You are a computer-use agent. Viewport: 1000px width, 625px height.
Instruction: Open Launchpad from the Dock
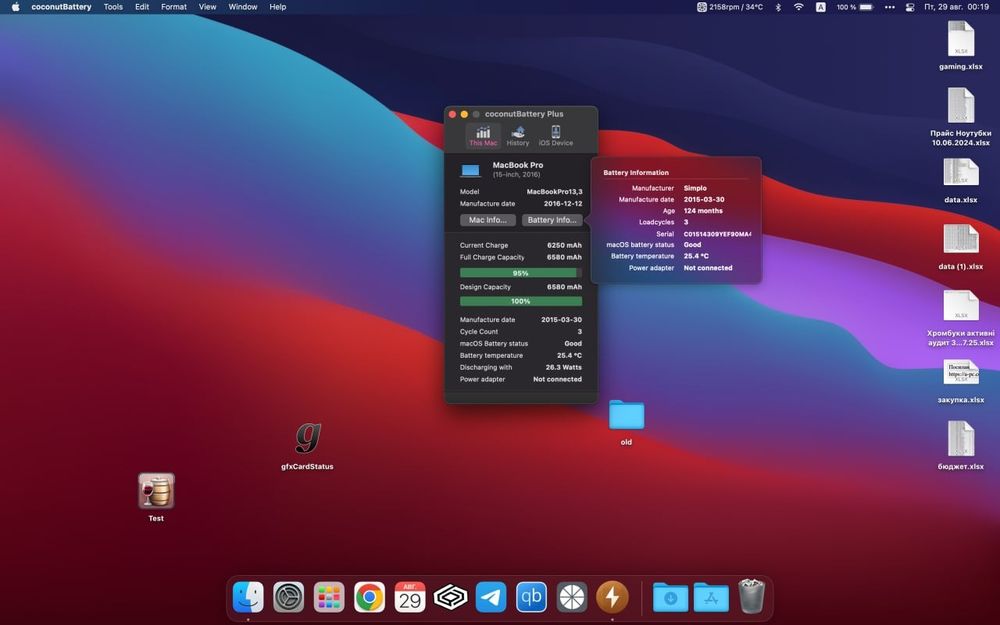pyautogui.click(x=329, y=598)
